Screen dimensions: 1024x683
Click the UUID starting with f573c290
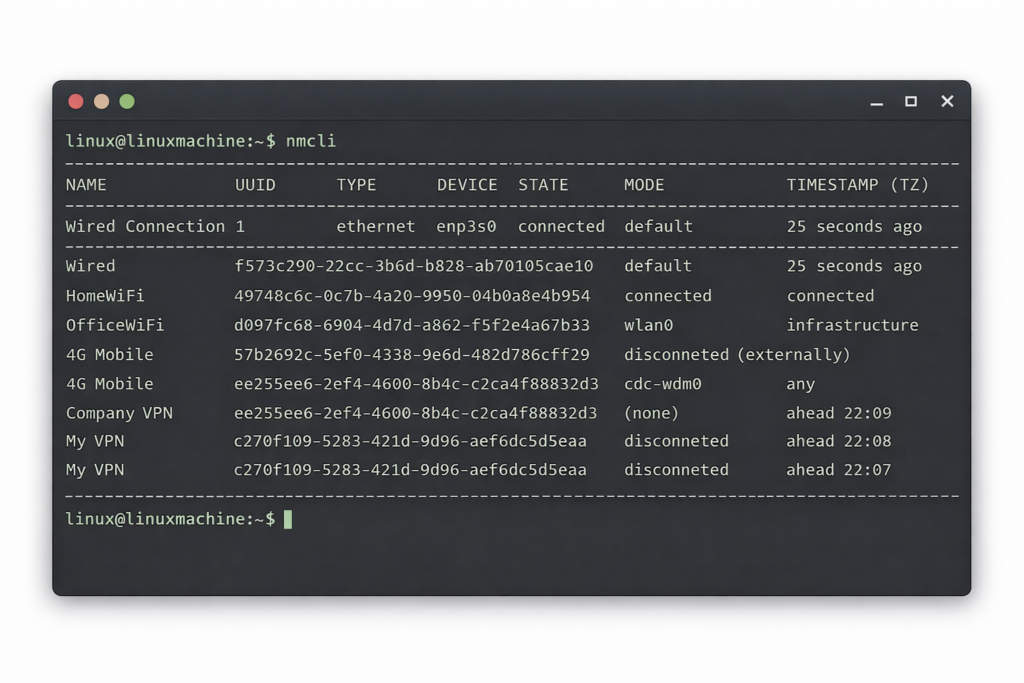click(413, 266)
